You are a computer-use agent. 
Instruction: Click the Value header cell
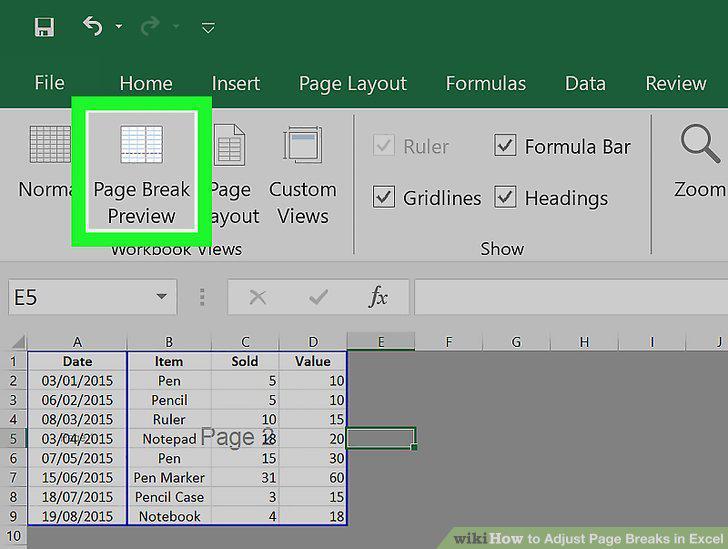tap(313, 361)
